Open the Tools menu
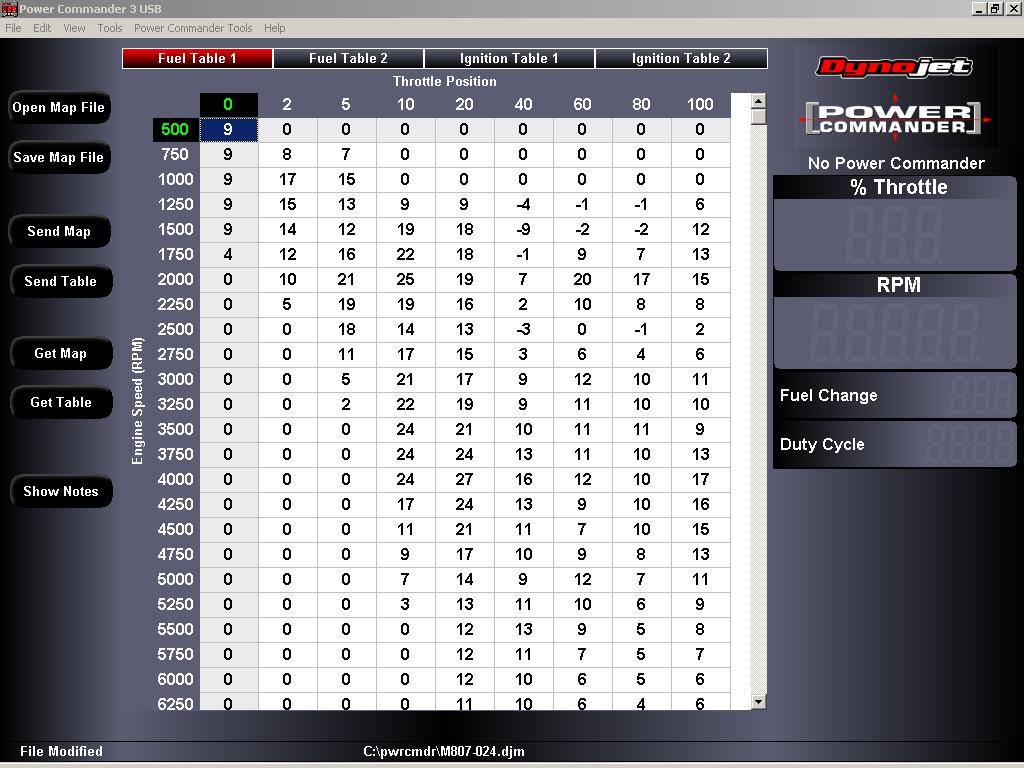Image resolution: width=1024 pixels, height=768 pixels. pyautogui.click(x=110, y=28)
